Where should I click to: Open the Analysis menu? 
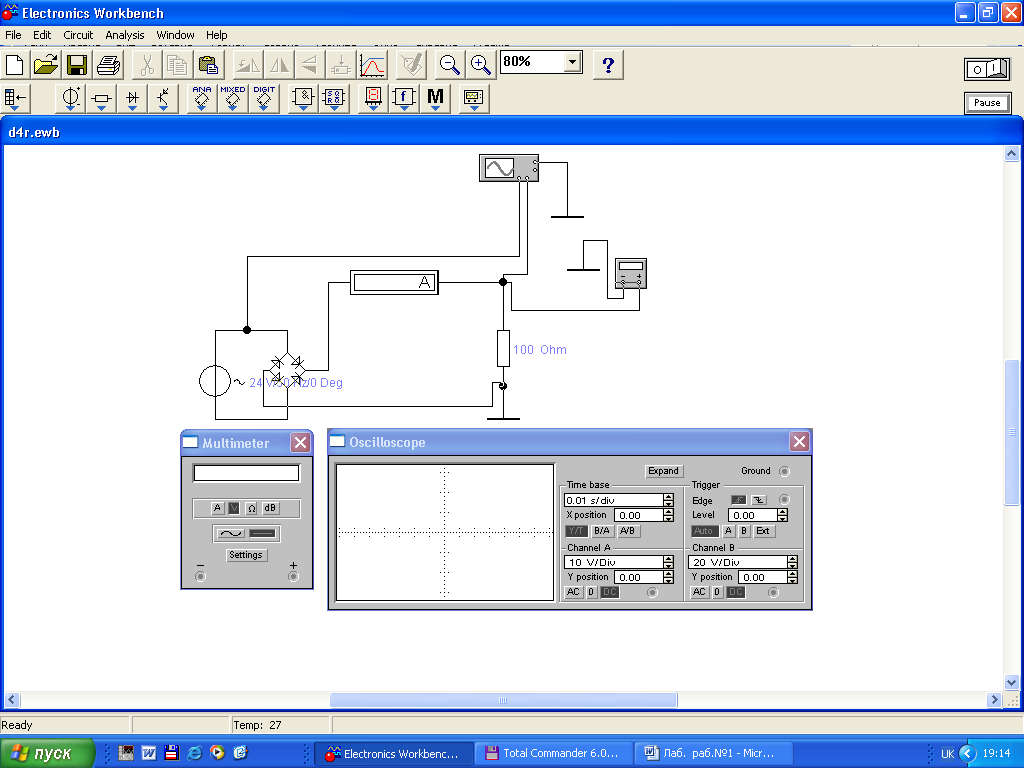(x=125, y=35)
